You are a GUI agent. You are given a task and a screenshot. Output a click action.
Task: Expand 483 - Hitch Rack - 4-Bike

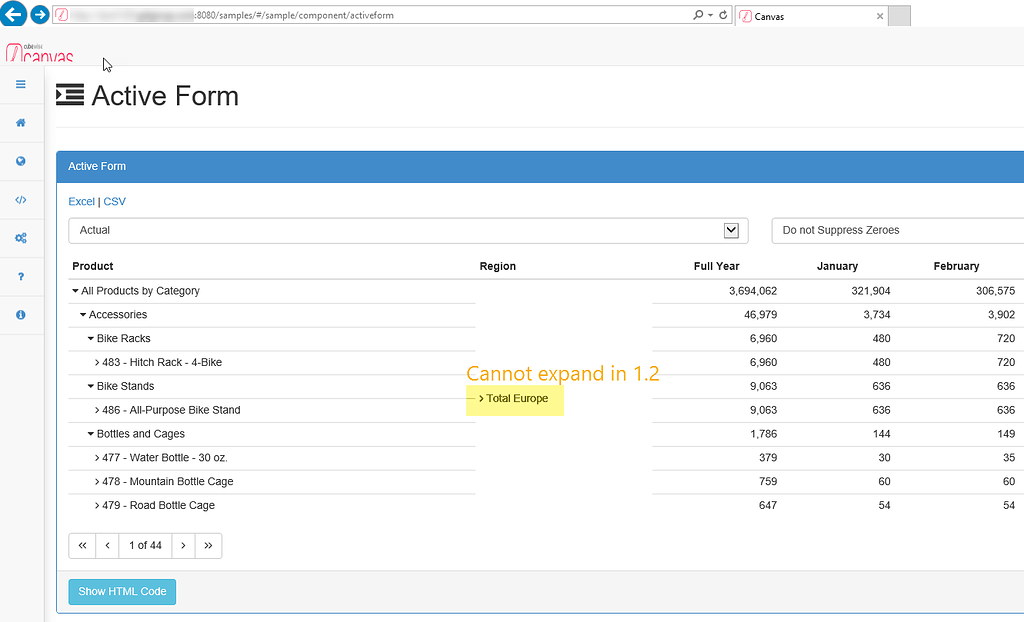(98, 363)
